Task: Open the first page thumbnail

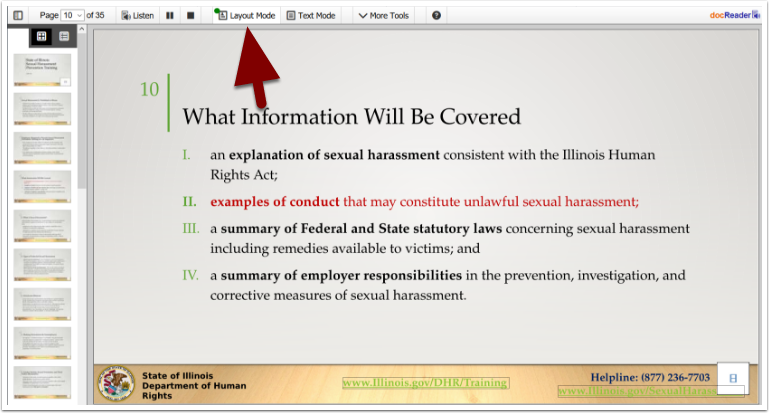Action: click(x=42, y=70)
